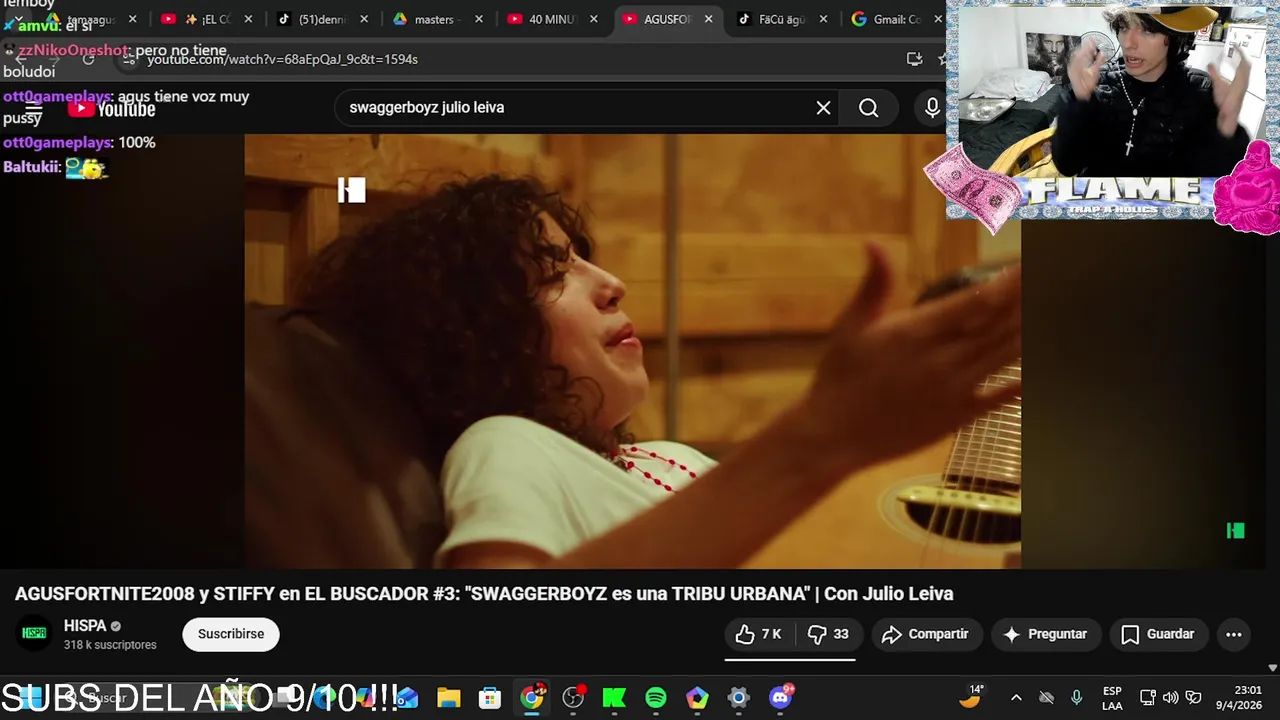Open the HISPA channel avatar
This screenshot has height=720, width=1280.
(35, 634)
